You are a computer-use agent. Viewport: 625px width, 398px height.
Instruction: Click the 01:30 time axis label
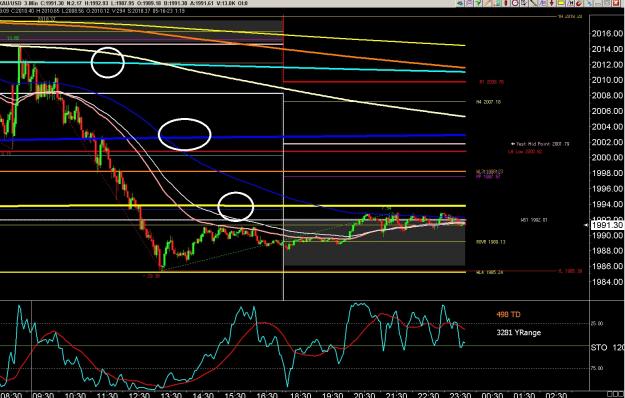click(x=525, y=395)
